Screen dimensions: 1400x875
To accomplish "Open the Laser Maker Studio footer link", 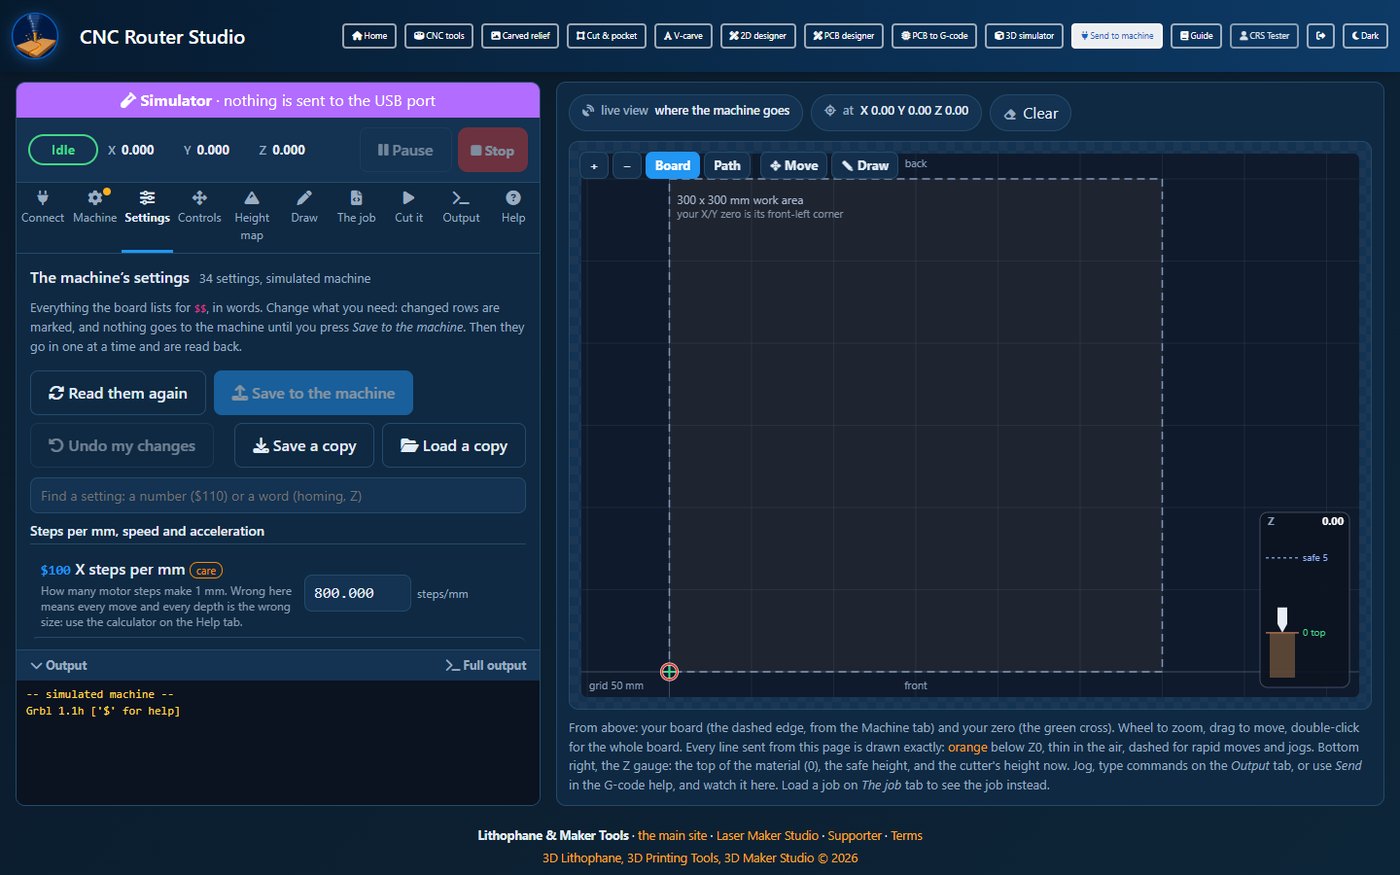I will (767, 836).
